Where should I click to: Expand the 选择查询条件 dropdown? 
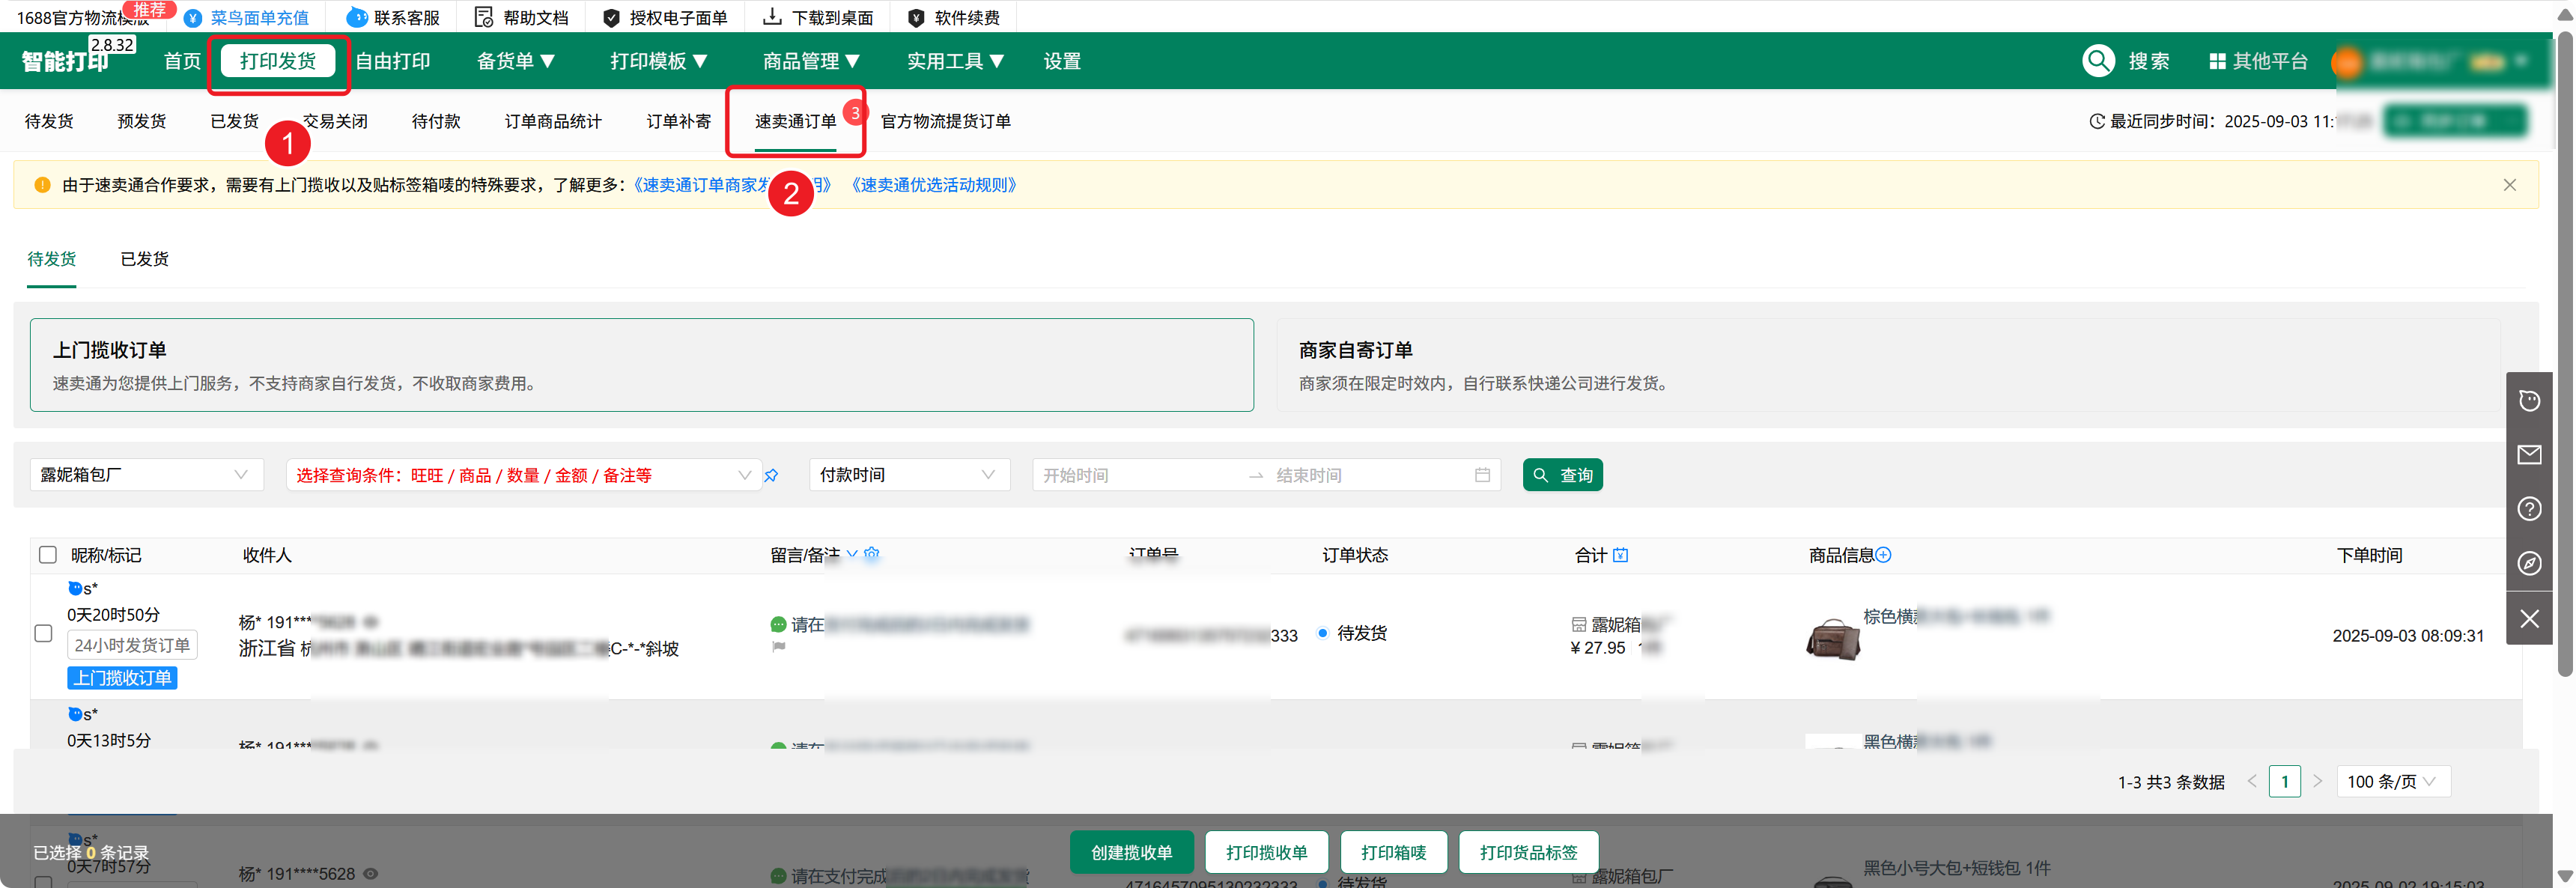click(x=523, y=475)
